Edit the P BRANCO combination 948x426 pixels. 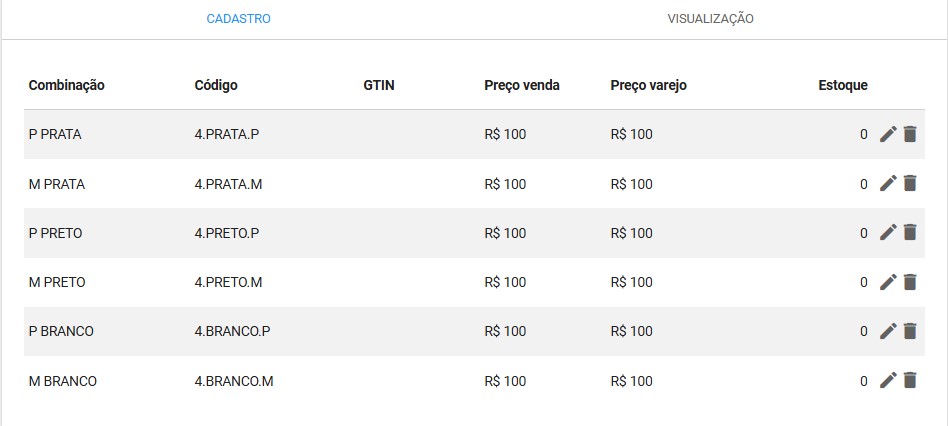(888, 331)
